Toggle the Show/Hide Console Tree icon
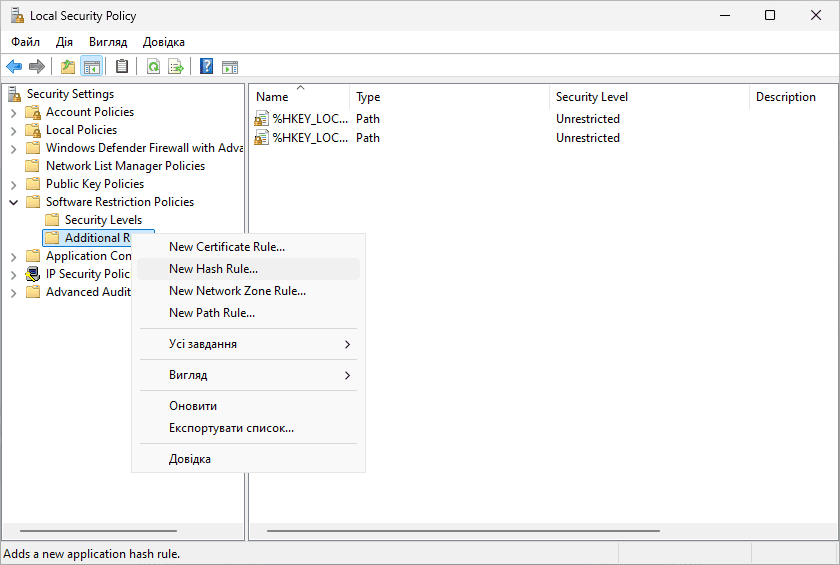Screen dimensions: 840x565 92,67
